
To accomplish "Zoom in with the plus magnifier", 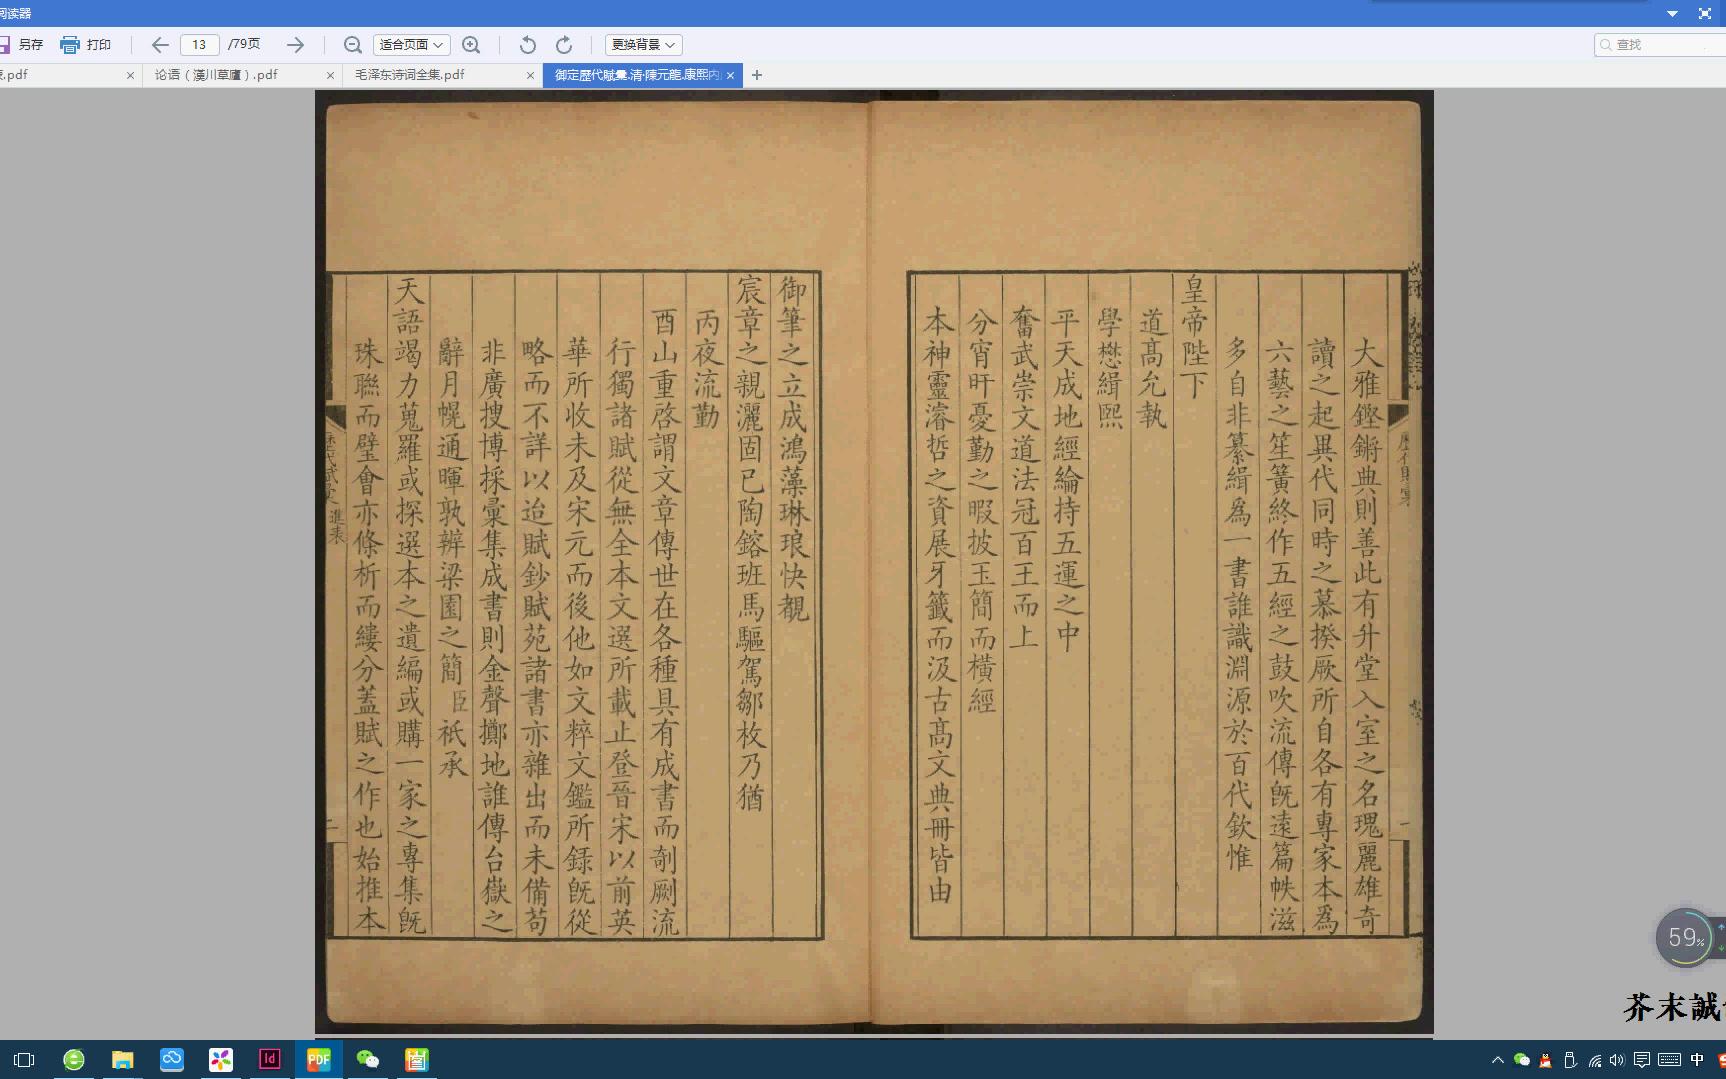I will pos(471,45).
